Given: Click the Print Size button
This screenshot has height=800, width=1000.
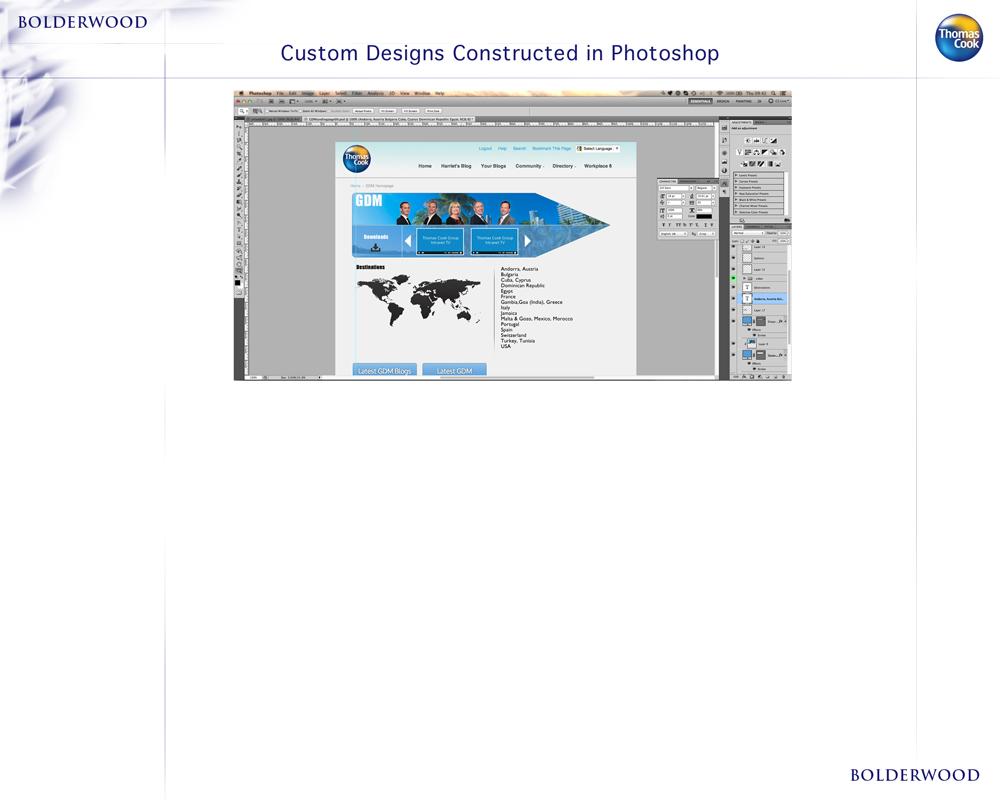Looking at the screenshot, I should [433, 111].
